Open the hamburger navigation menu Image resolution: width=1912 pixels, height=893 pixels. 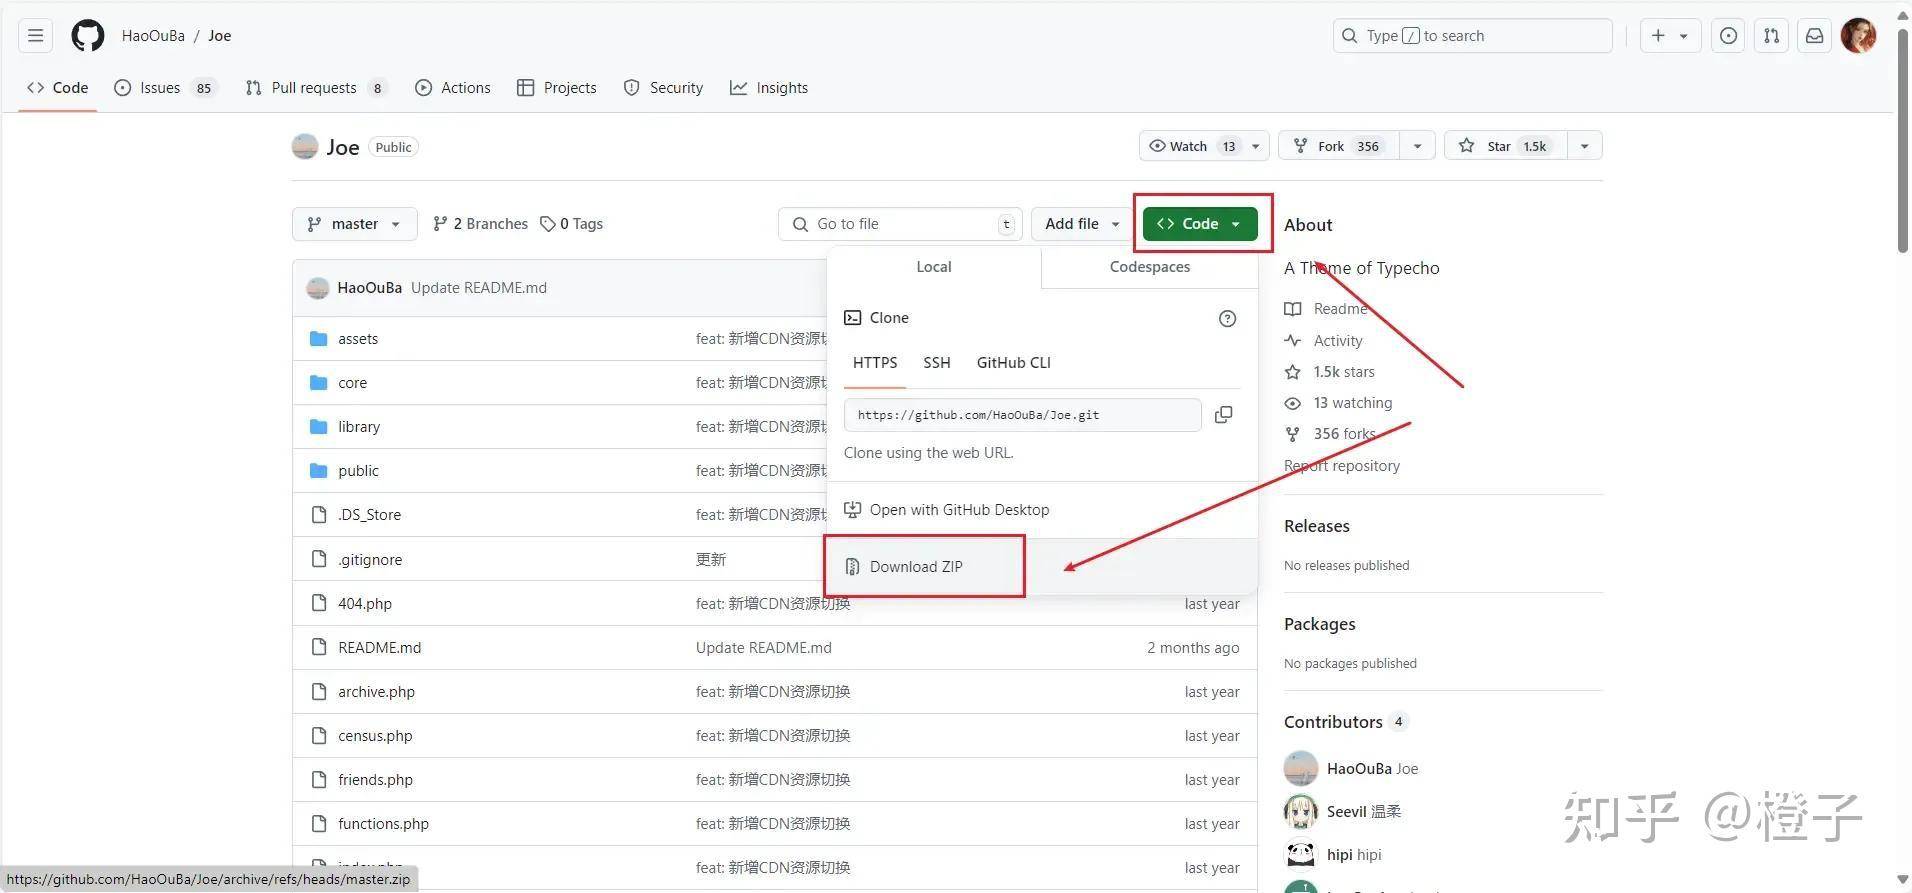[36, 36]
